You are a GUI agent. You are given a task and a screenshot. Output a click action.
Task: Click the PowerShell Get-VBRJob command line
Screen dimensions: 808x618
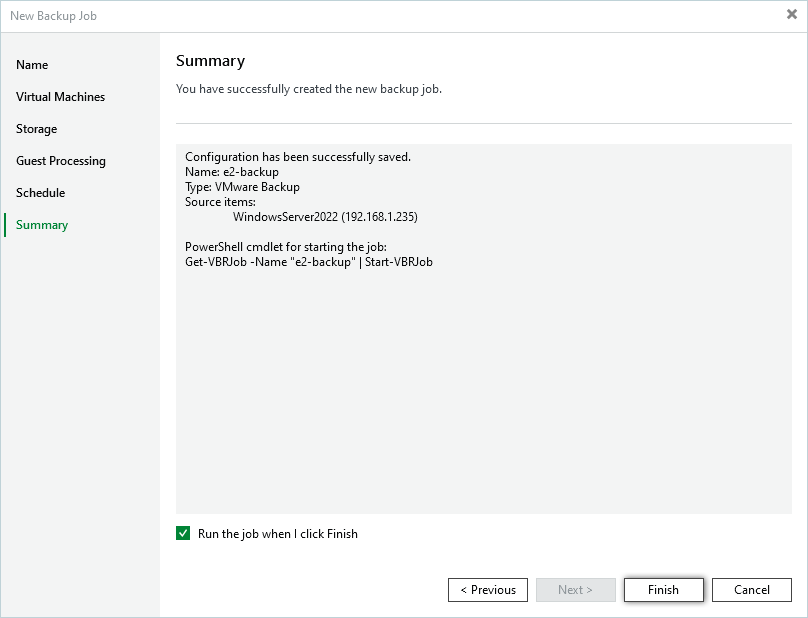309,262
